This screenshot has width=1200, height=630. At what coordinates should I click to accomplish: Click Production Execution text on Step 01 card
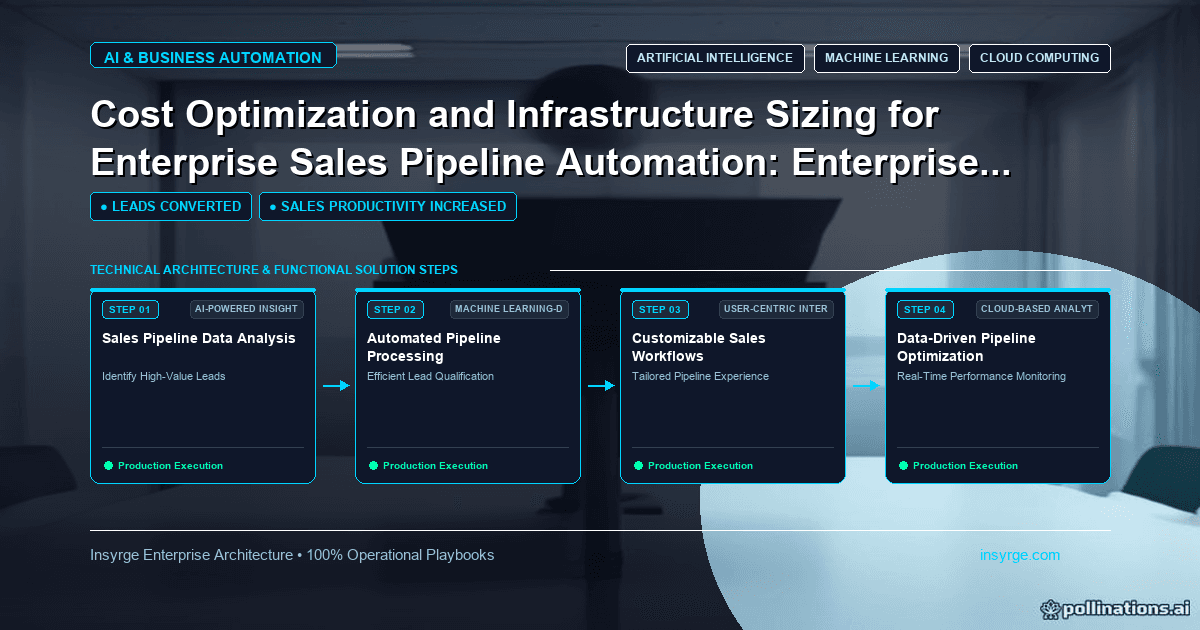click(170, 466)
